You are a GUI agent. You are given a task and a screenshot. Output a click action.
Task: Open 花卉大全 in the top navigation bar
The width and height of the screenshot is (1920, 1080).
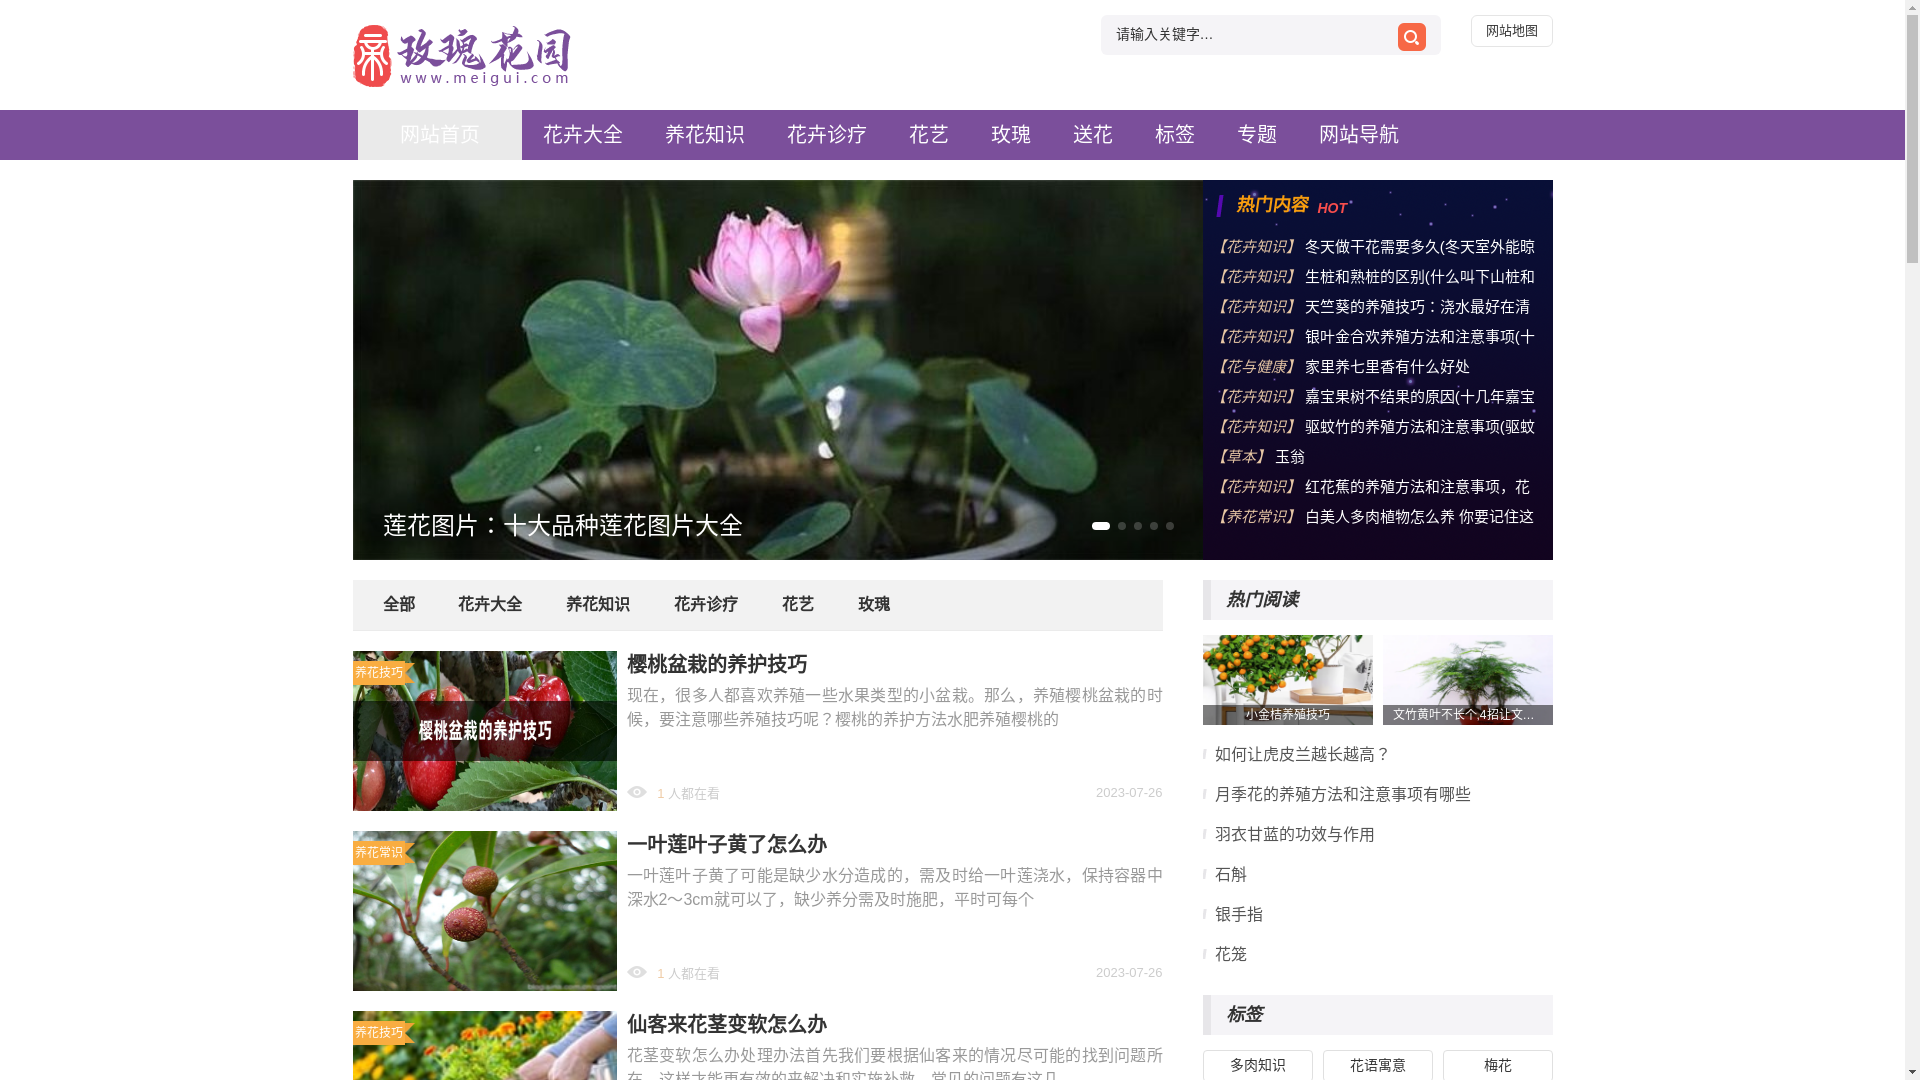[583, 135]
